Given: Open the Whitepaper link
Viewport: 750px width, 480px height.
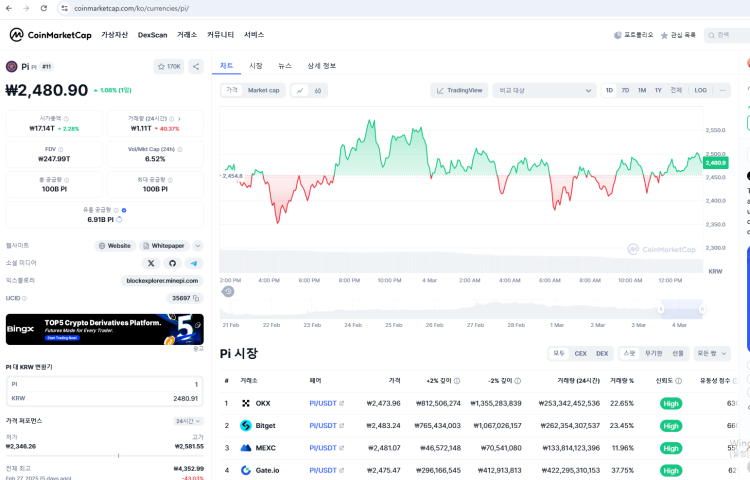Looking at the screenshot, I should coord(164,245).
